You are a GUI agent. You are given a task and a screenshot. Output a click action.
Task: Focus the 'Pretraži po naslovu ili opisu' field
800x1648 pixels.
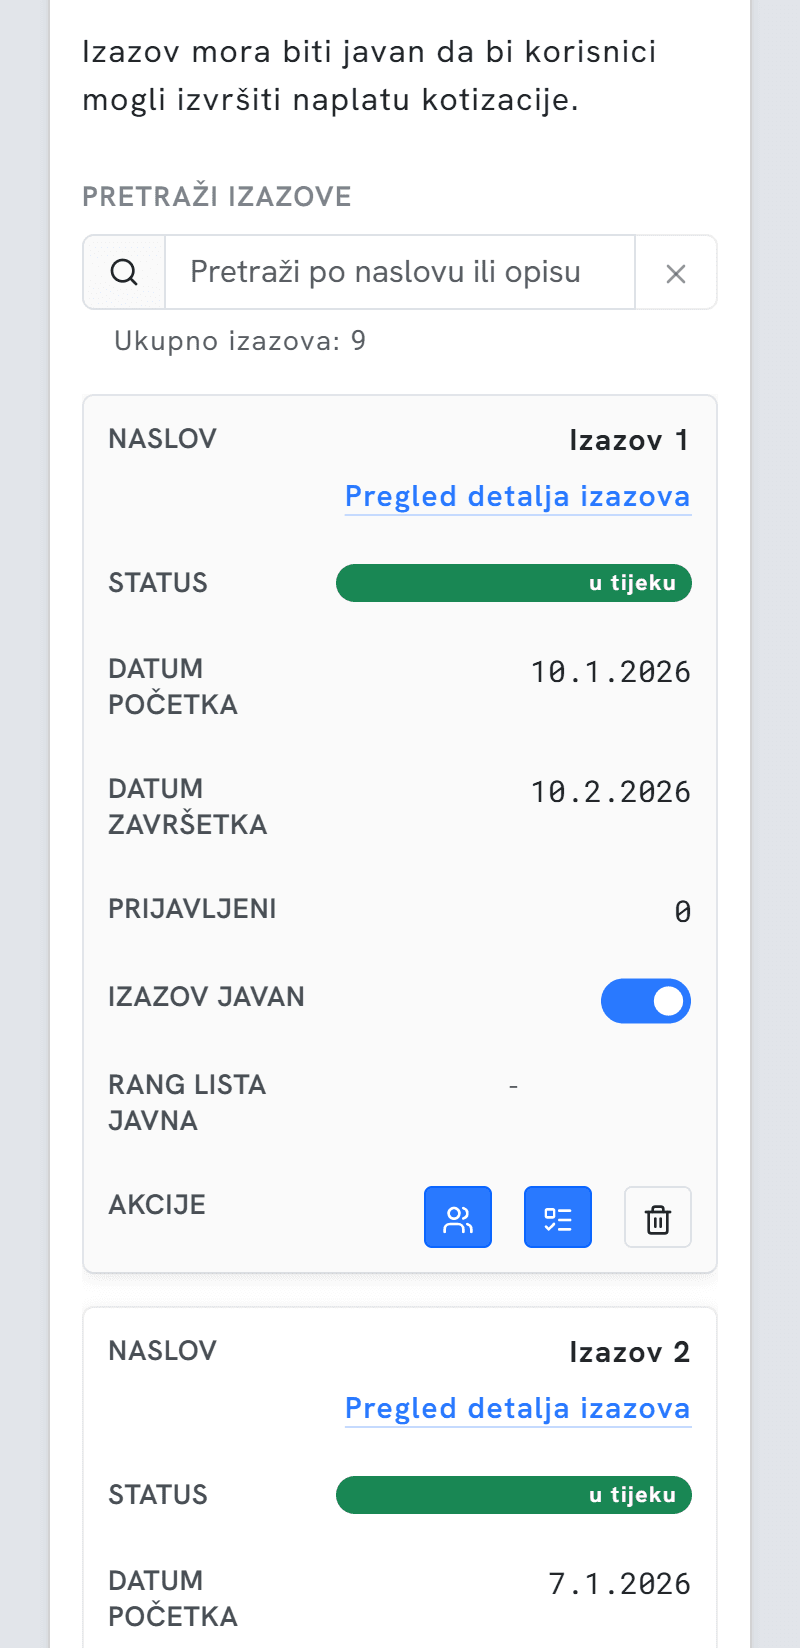[400, 272]
